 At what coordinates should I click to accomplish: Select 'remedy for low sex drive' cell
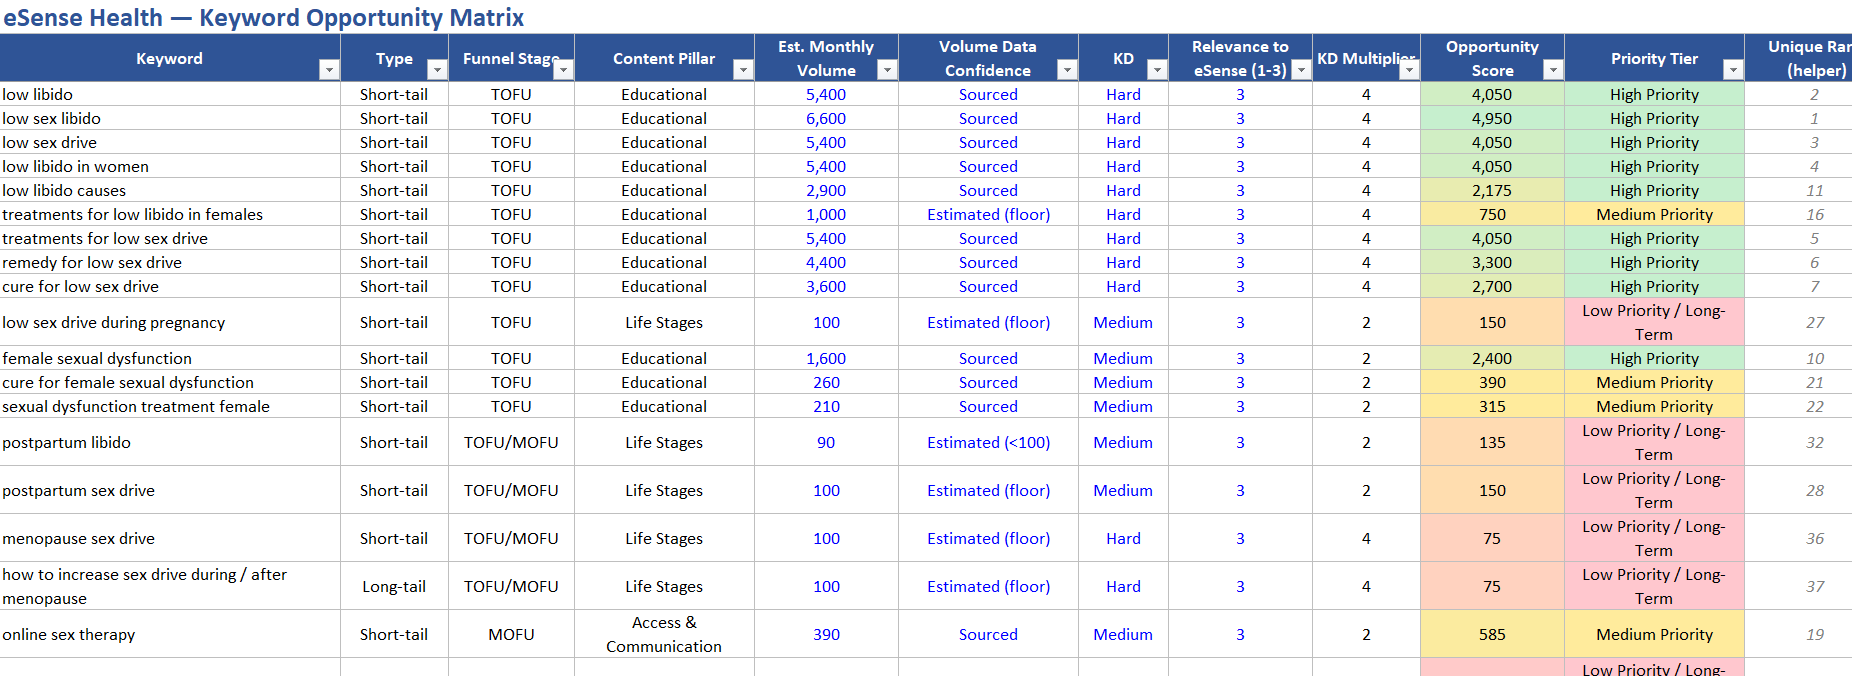pos(170,262)
